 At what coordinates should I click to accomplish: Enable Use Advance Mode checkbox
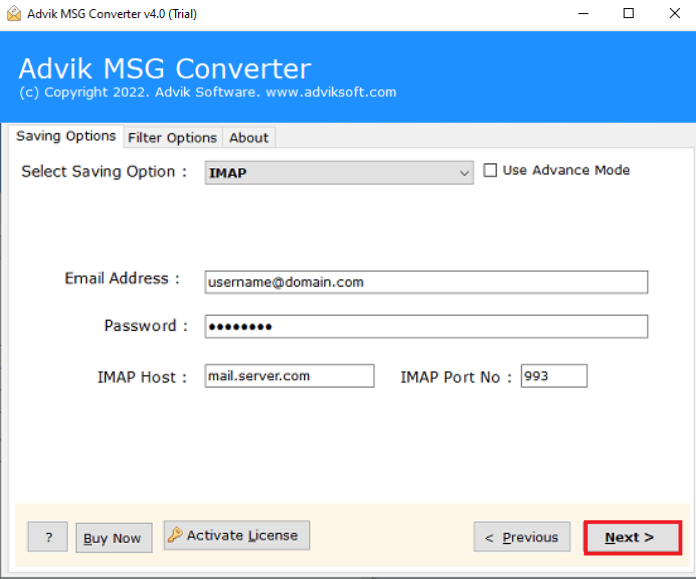pos(490,170)
